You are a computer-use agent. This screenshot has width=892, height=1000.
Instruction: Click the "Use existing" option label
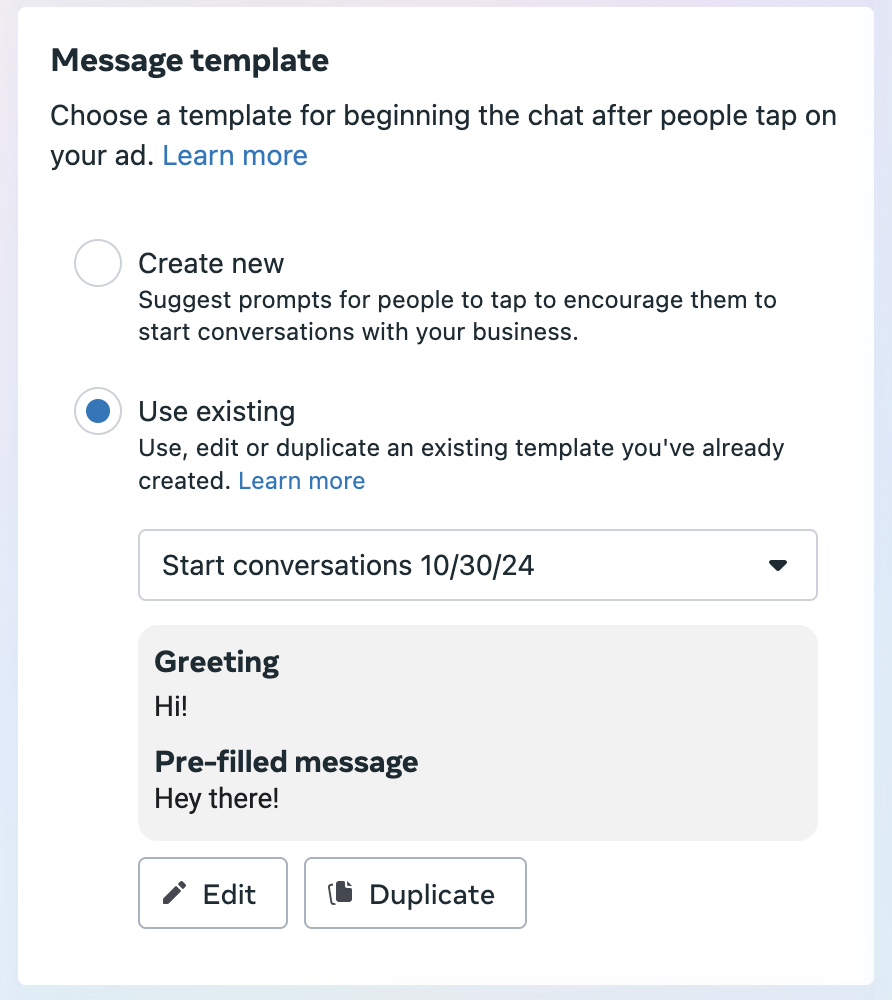pos(216,412)
